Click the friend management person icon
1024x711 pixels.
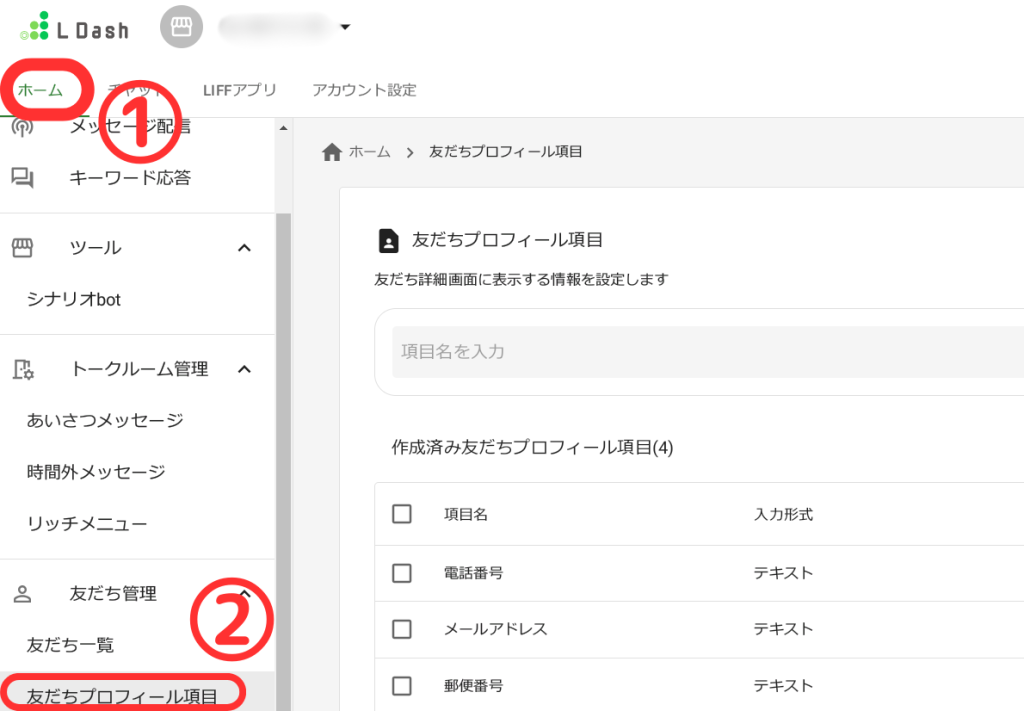coord(23,594)
